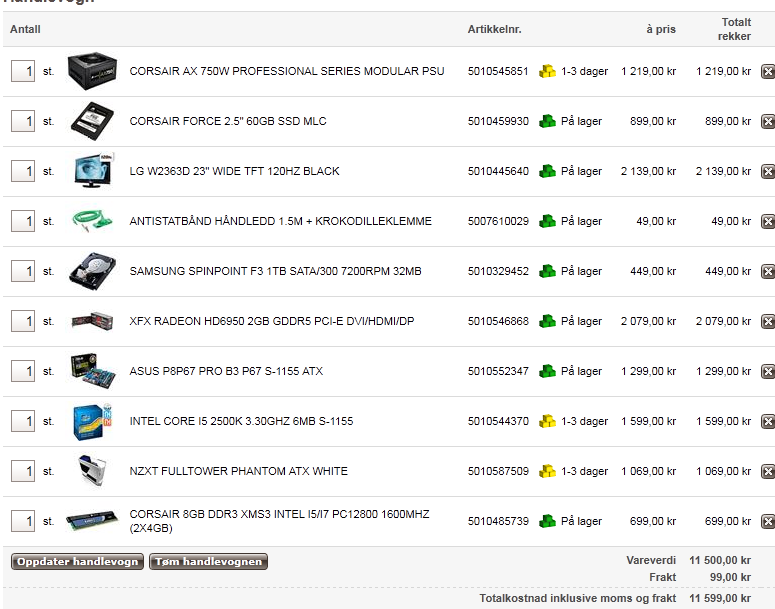The height and width of the screenshot is (609, 775).
Task: Click the Artikkelnr. column header
Action: (x=494, y=29)
